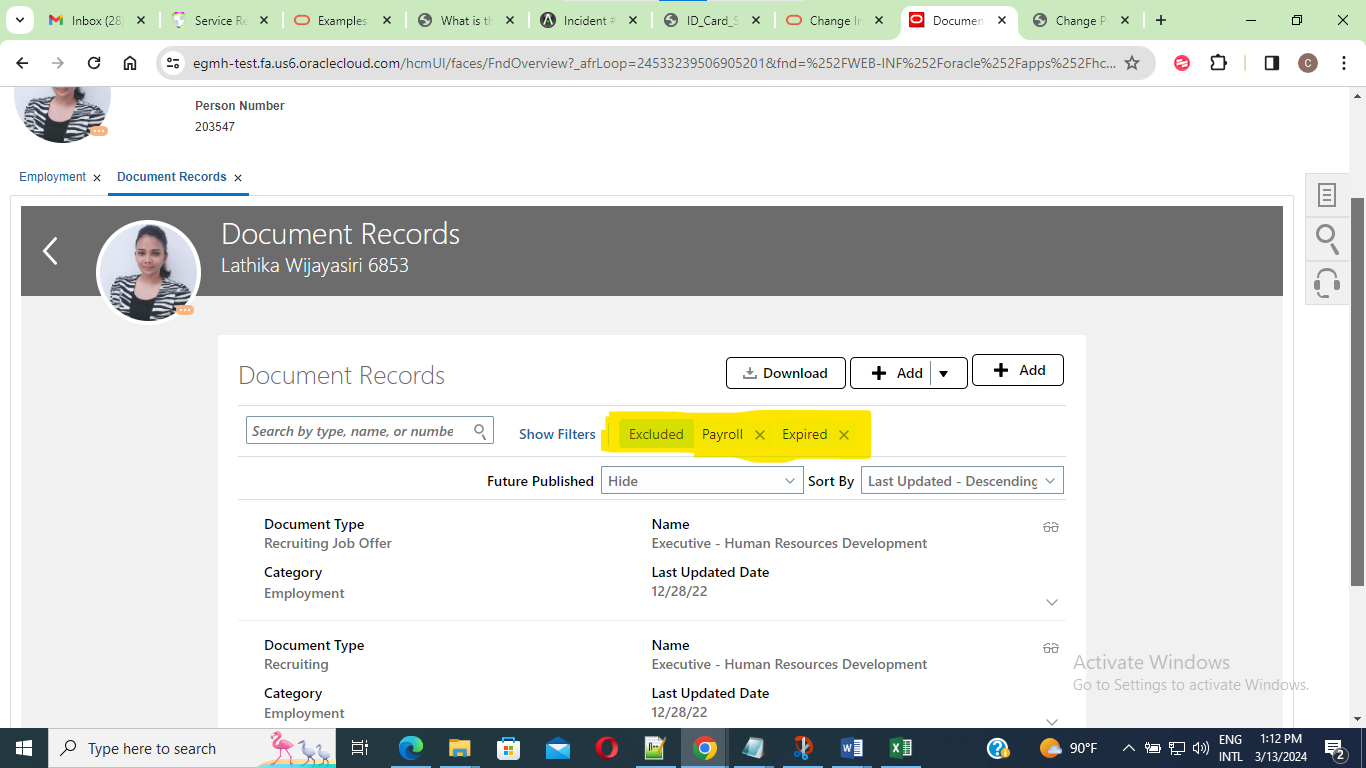Open the Future Published Hide dropdown
This screenshot has width=1366, height=768.
(701, 481)
